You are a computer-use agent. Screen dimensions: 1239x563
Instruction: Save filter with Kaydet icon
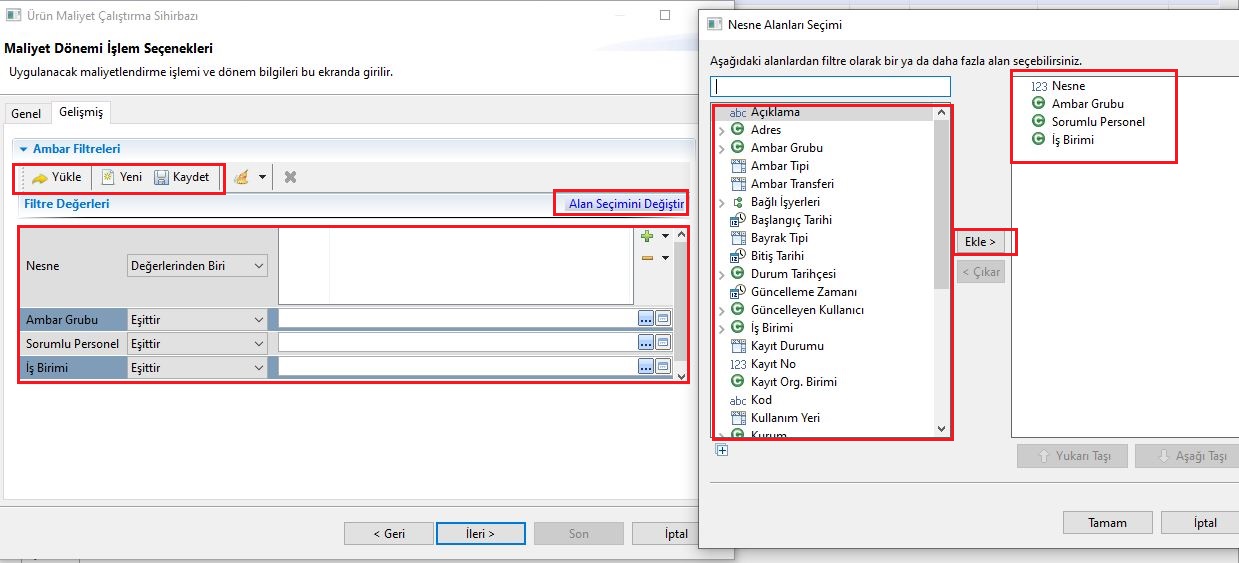(161, 177)
